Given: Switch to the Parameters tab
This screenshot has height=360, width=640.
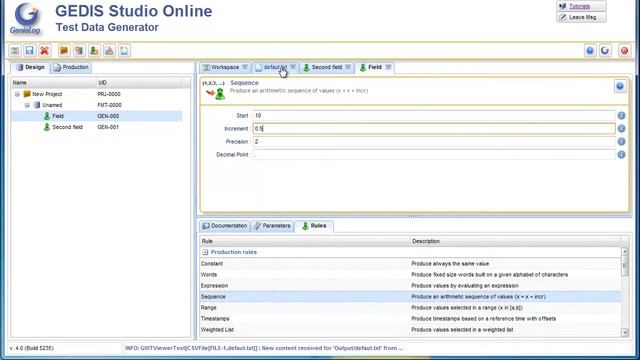Looking at the screenshot, I should (x=272, y=226).
